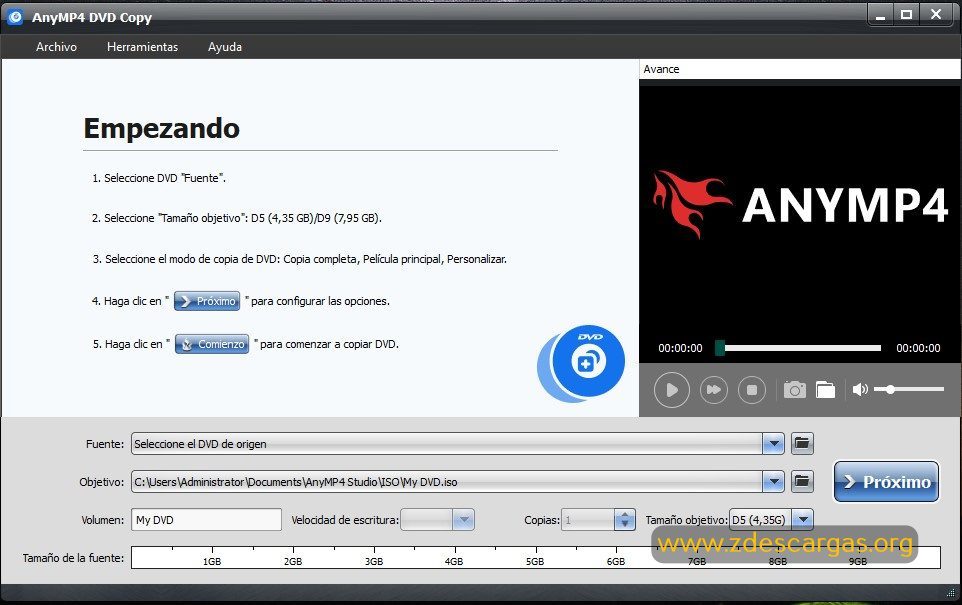Open the Herramientas menu
Viewport: 962px width, 605px height.
[x=142, y=47]
